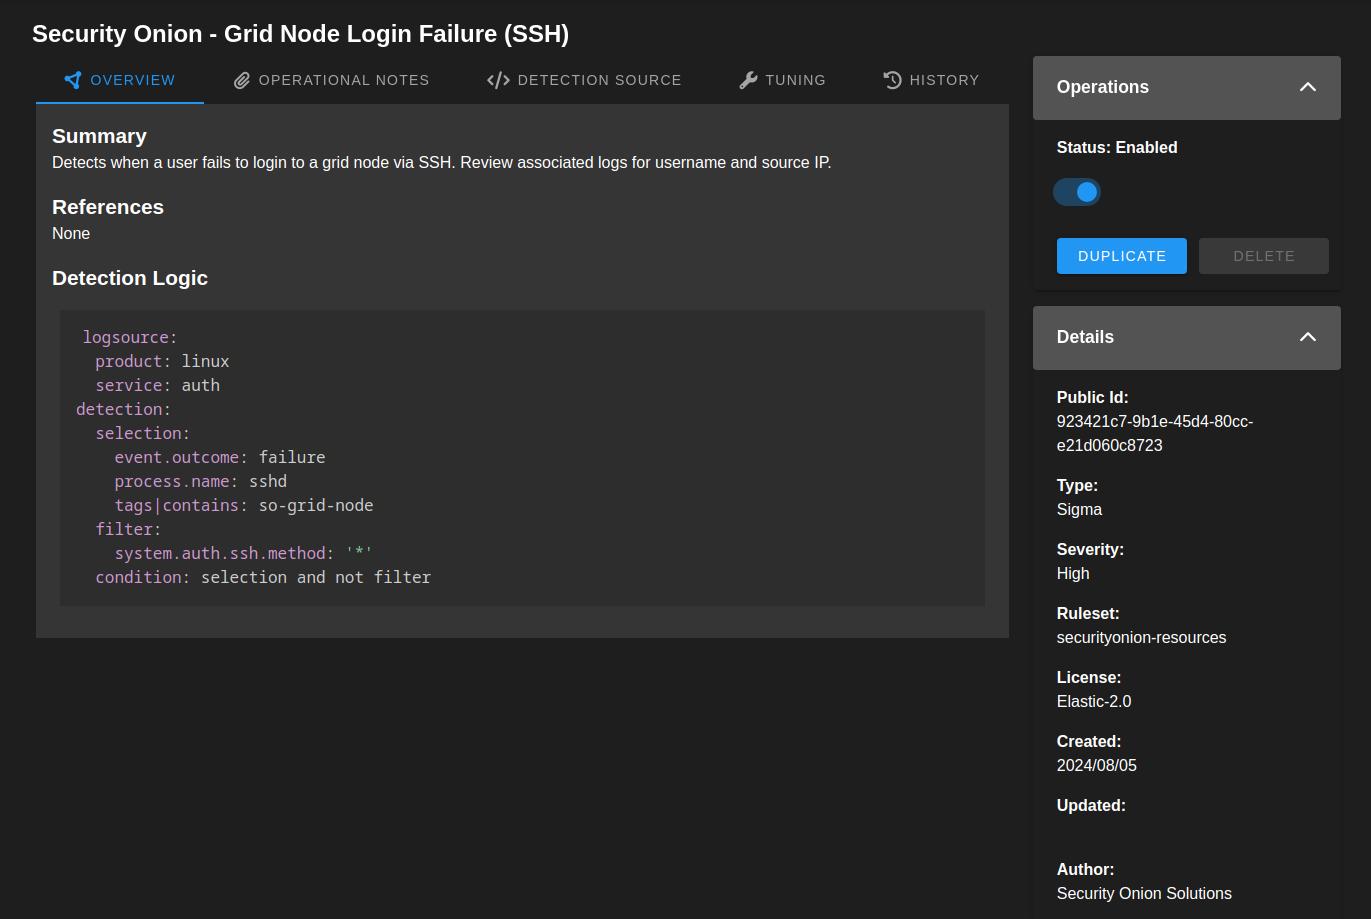Switch to the Operational Notes tab
The width and height of the screenshot is (1371, 919).
343,80
